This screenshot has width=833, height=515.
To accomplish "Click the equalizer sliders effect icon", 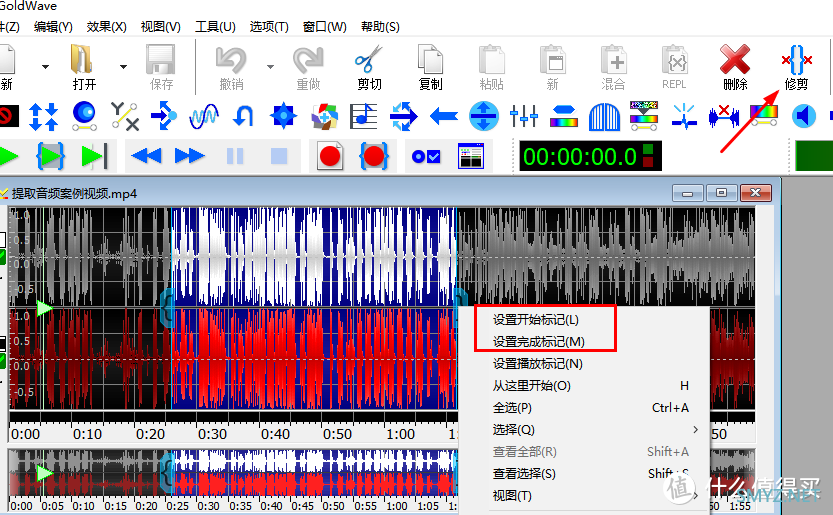I will [x=524, y=116].
